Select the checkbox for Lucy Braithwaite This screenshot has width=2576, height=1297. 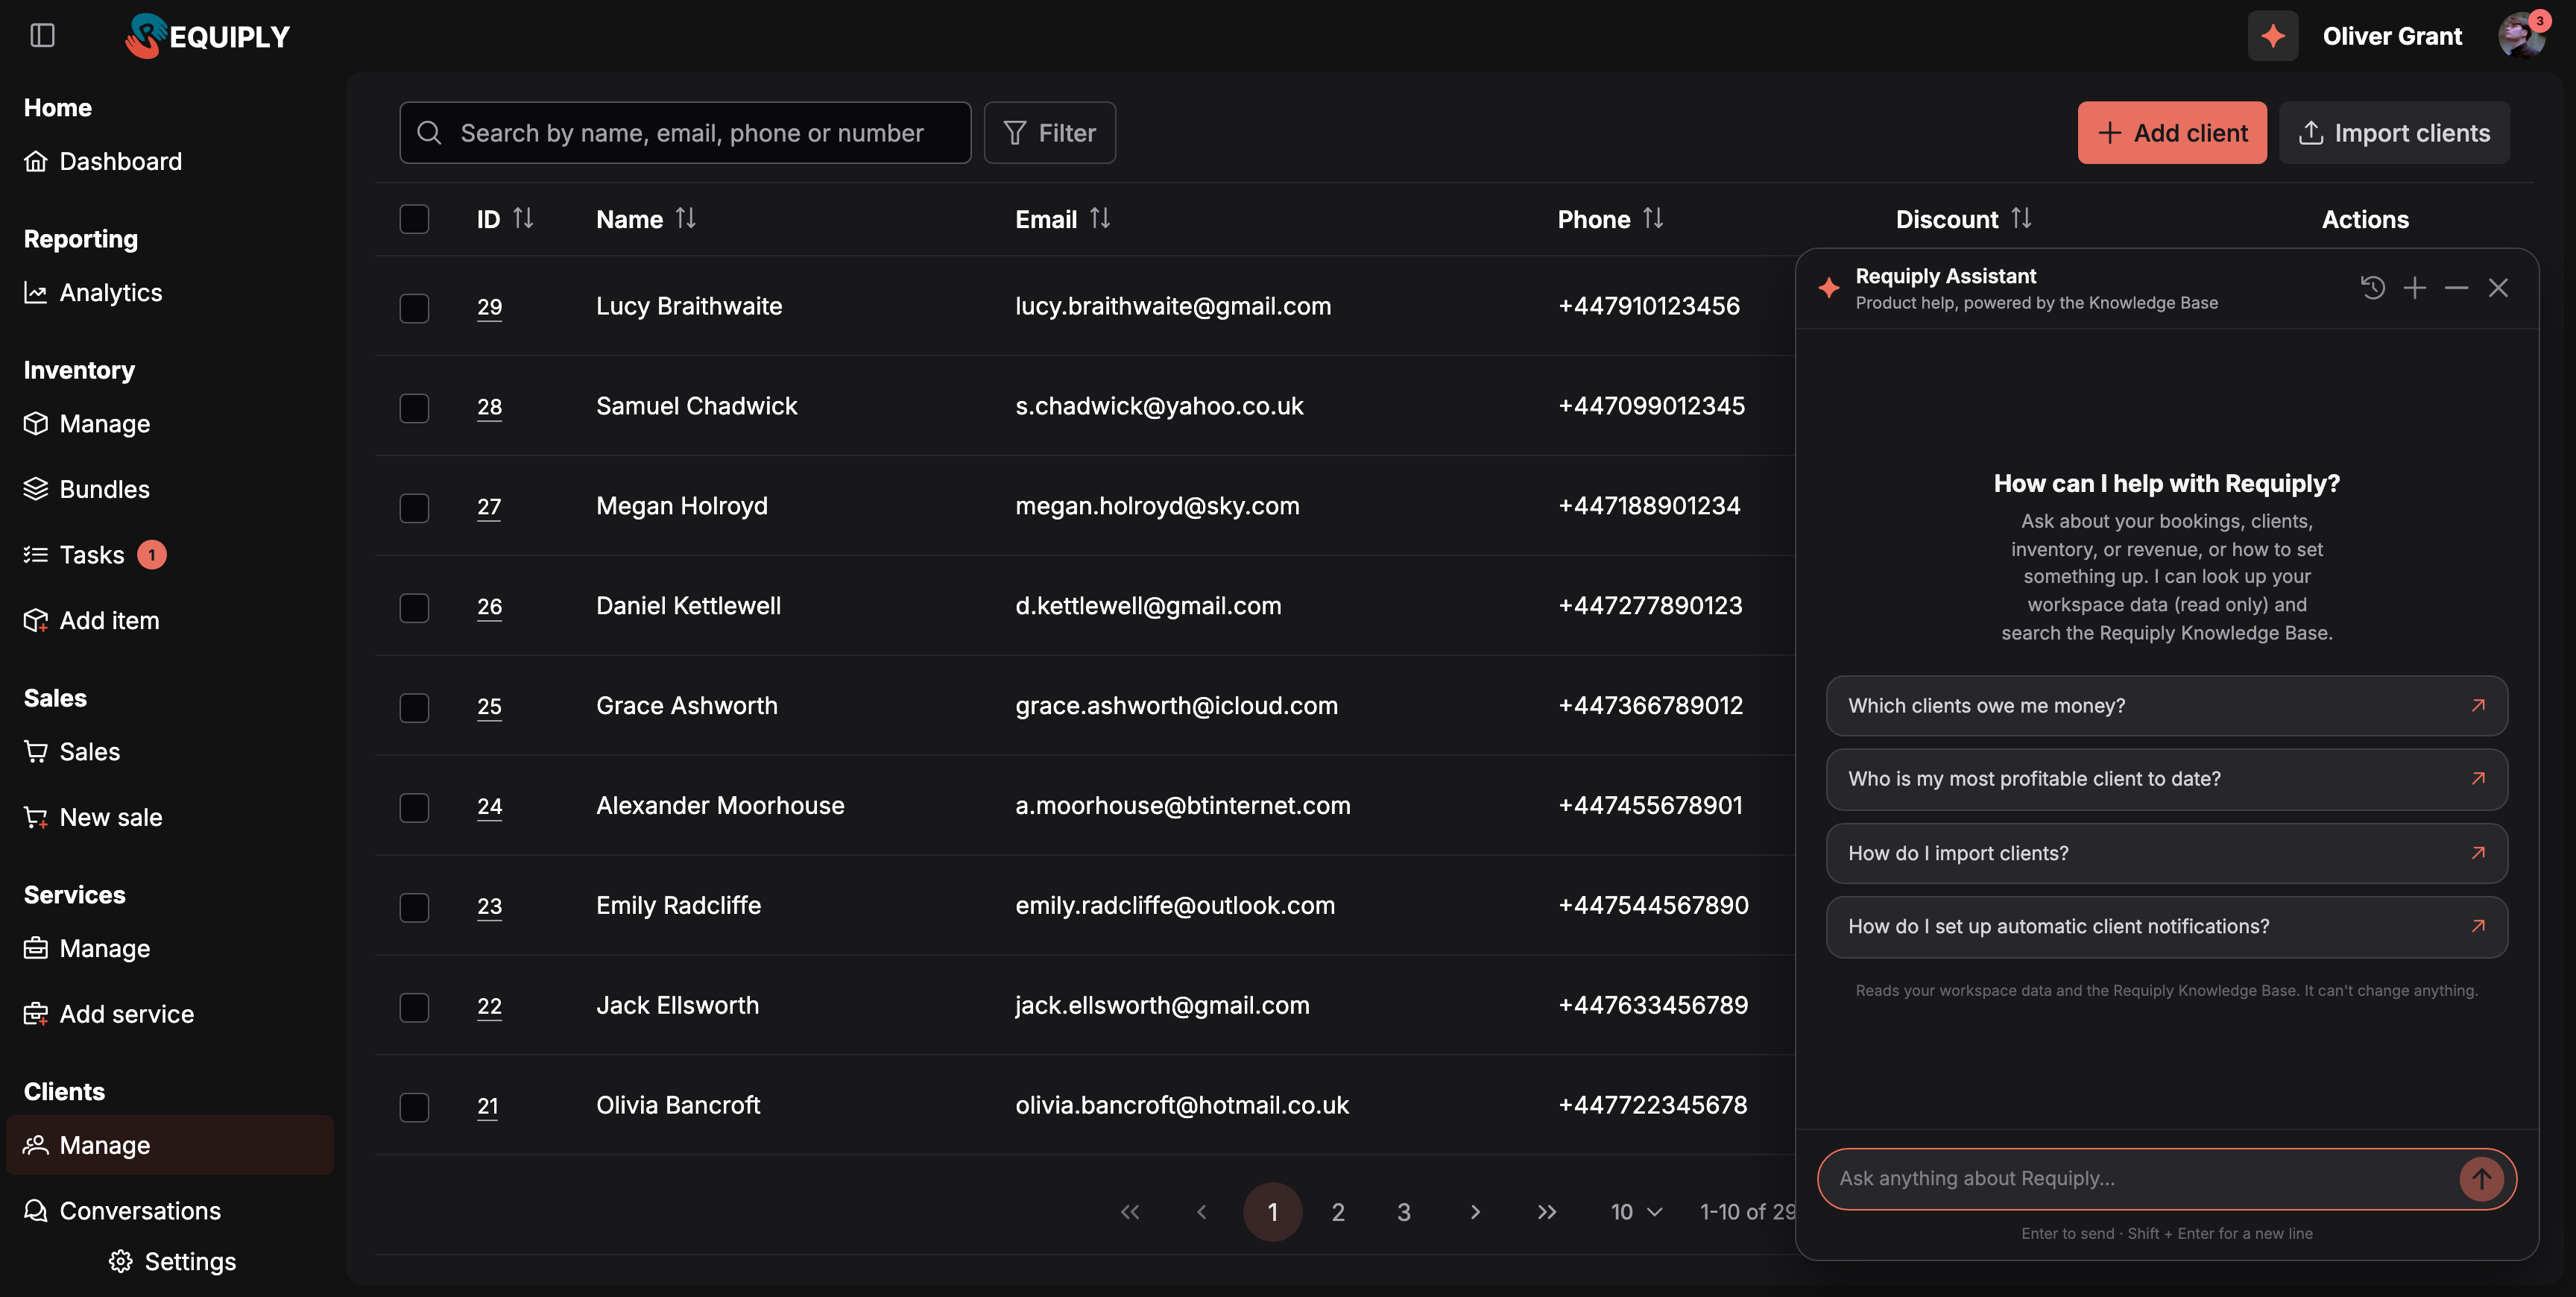tap(414, 307)
